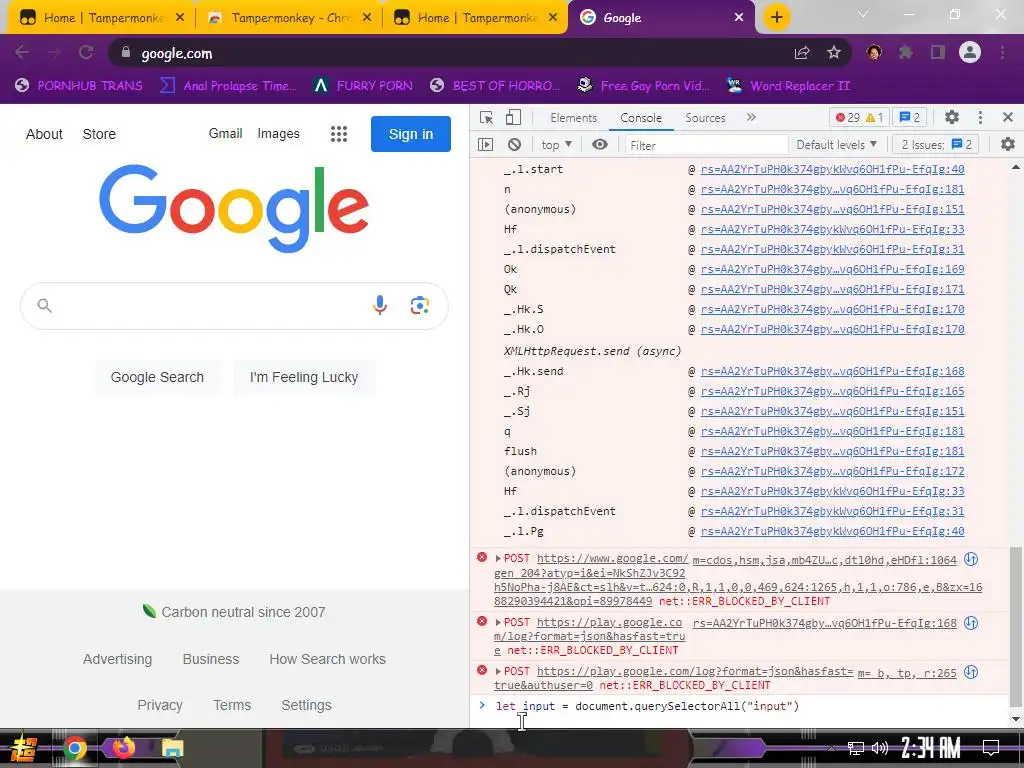Click the I'm Feeling Lucky button
The image size is (1024, 768).
click(x=304, y=377)
